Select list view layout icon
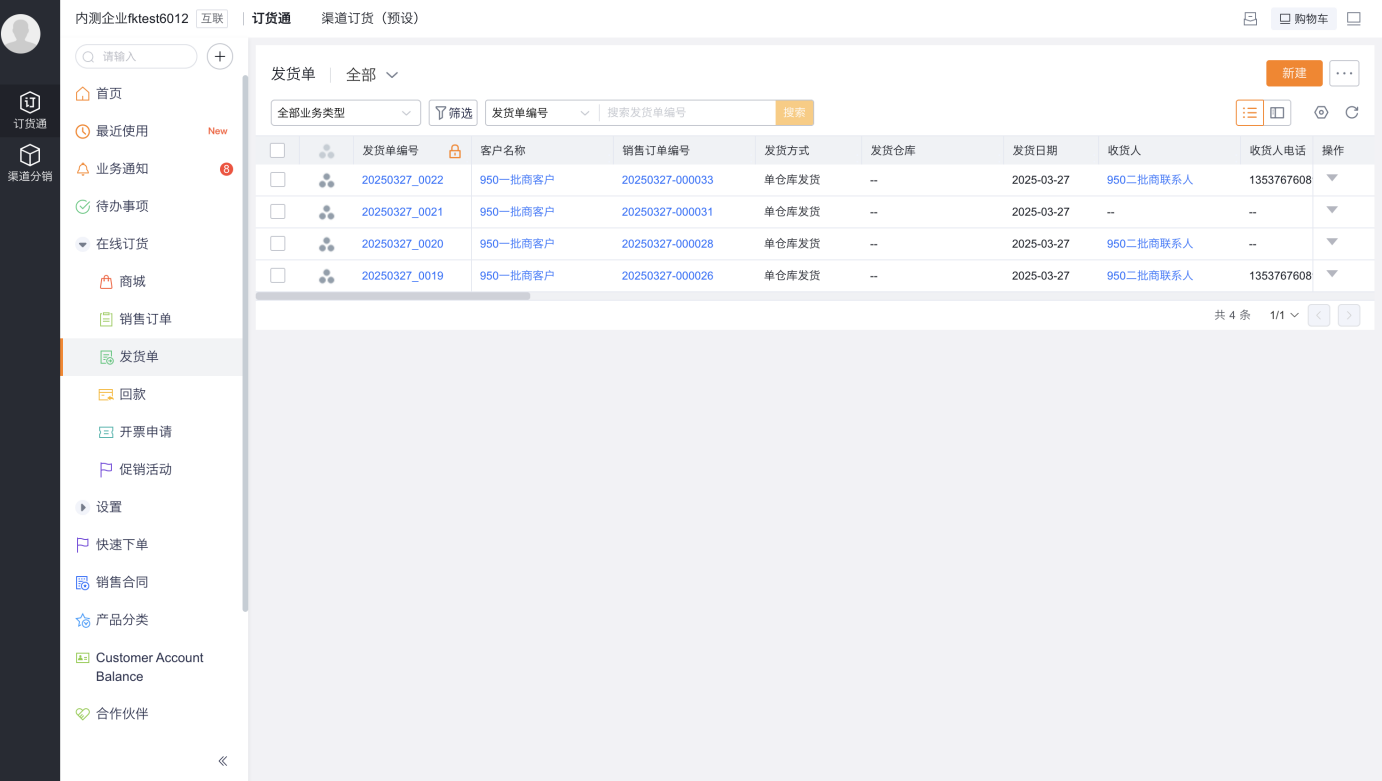 [1250, 113]
